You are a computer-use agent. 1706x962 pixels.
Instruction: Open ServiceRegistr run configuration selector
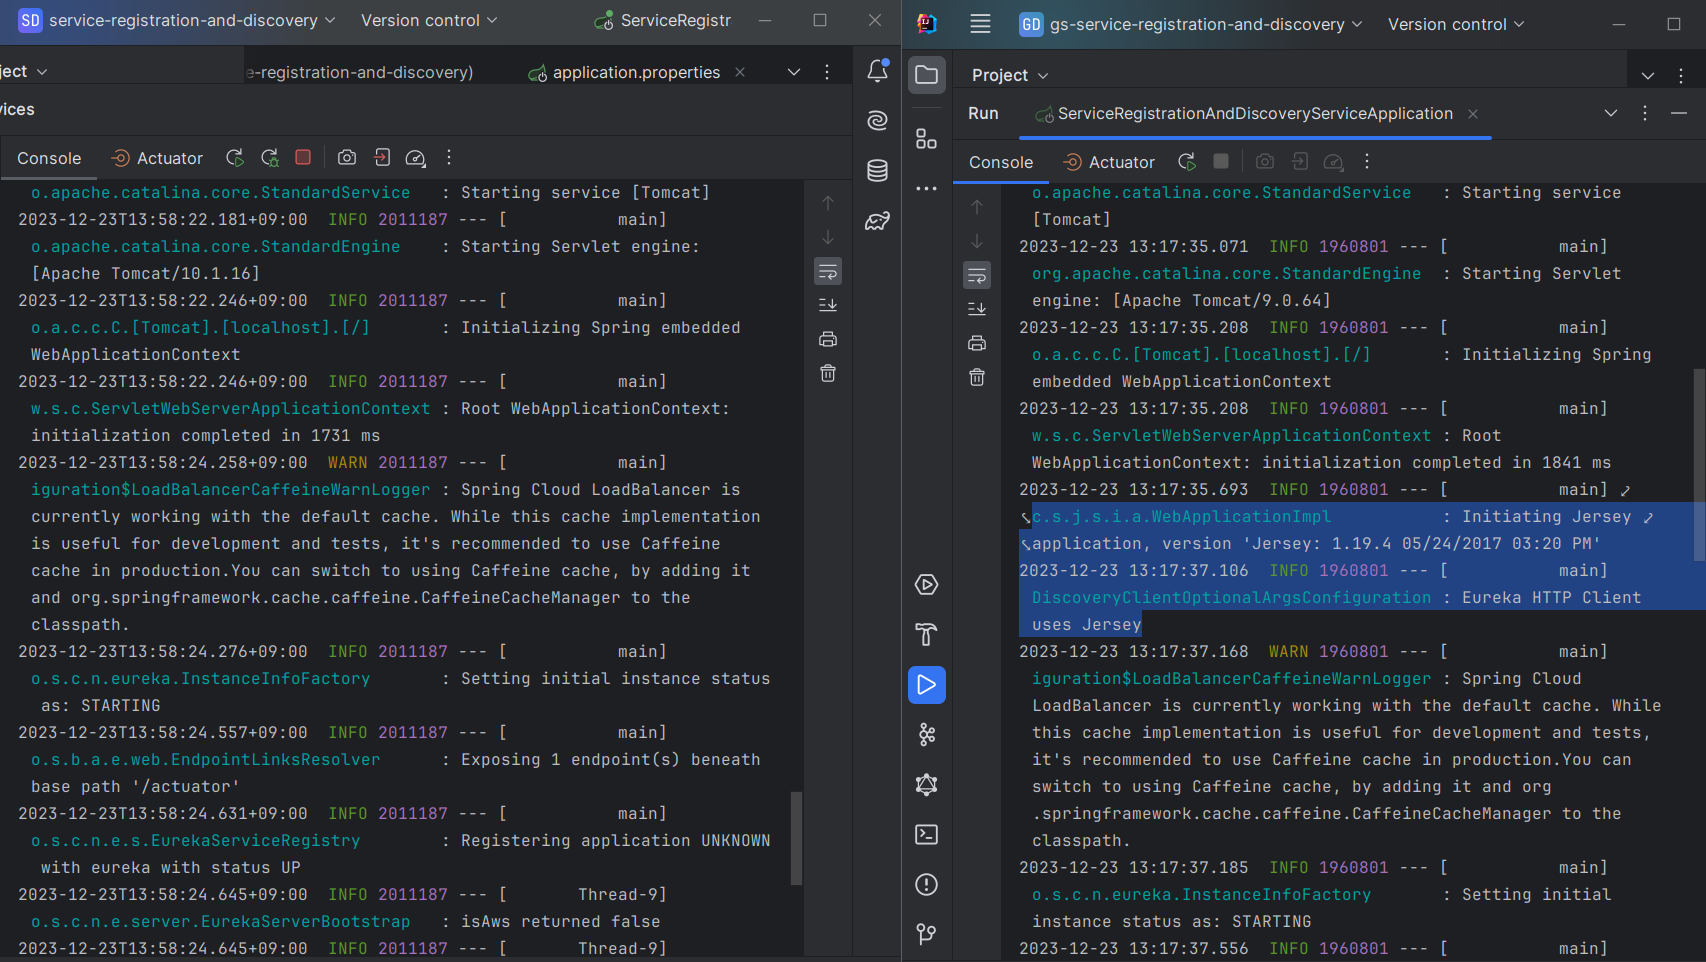point(663,20)
